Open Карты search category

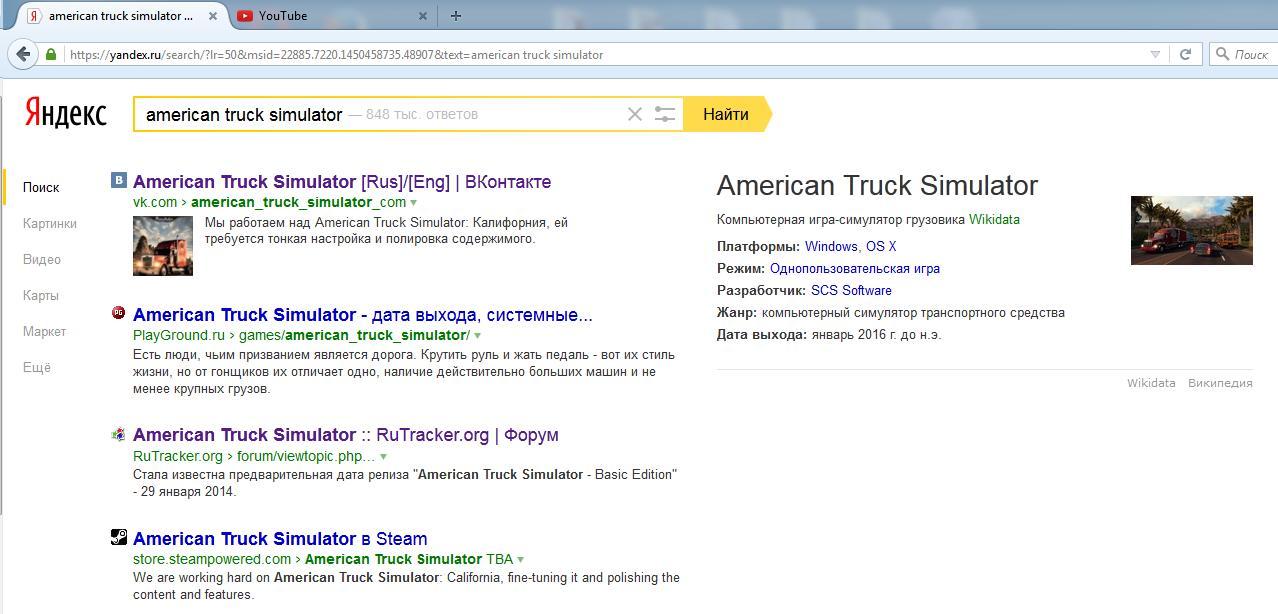[41, 295]
